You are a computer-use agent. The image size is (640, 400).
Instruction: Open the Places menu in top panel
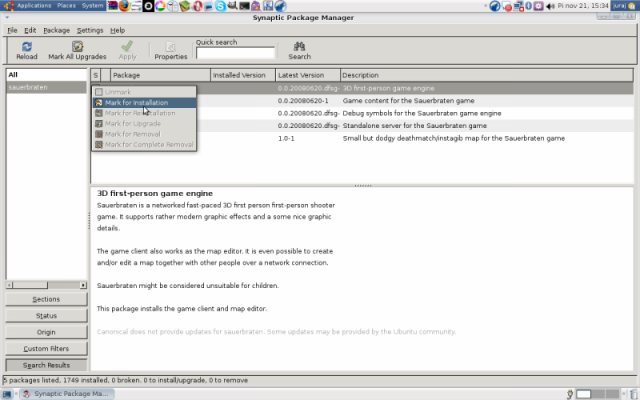(x=66, y=6)
